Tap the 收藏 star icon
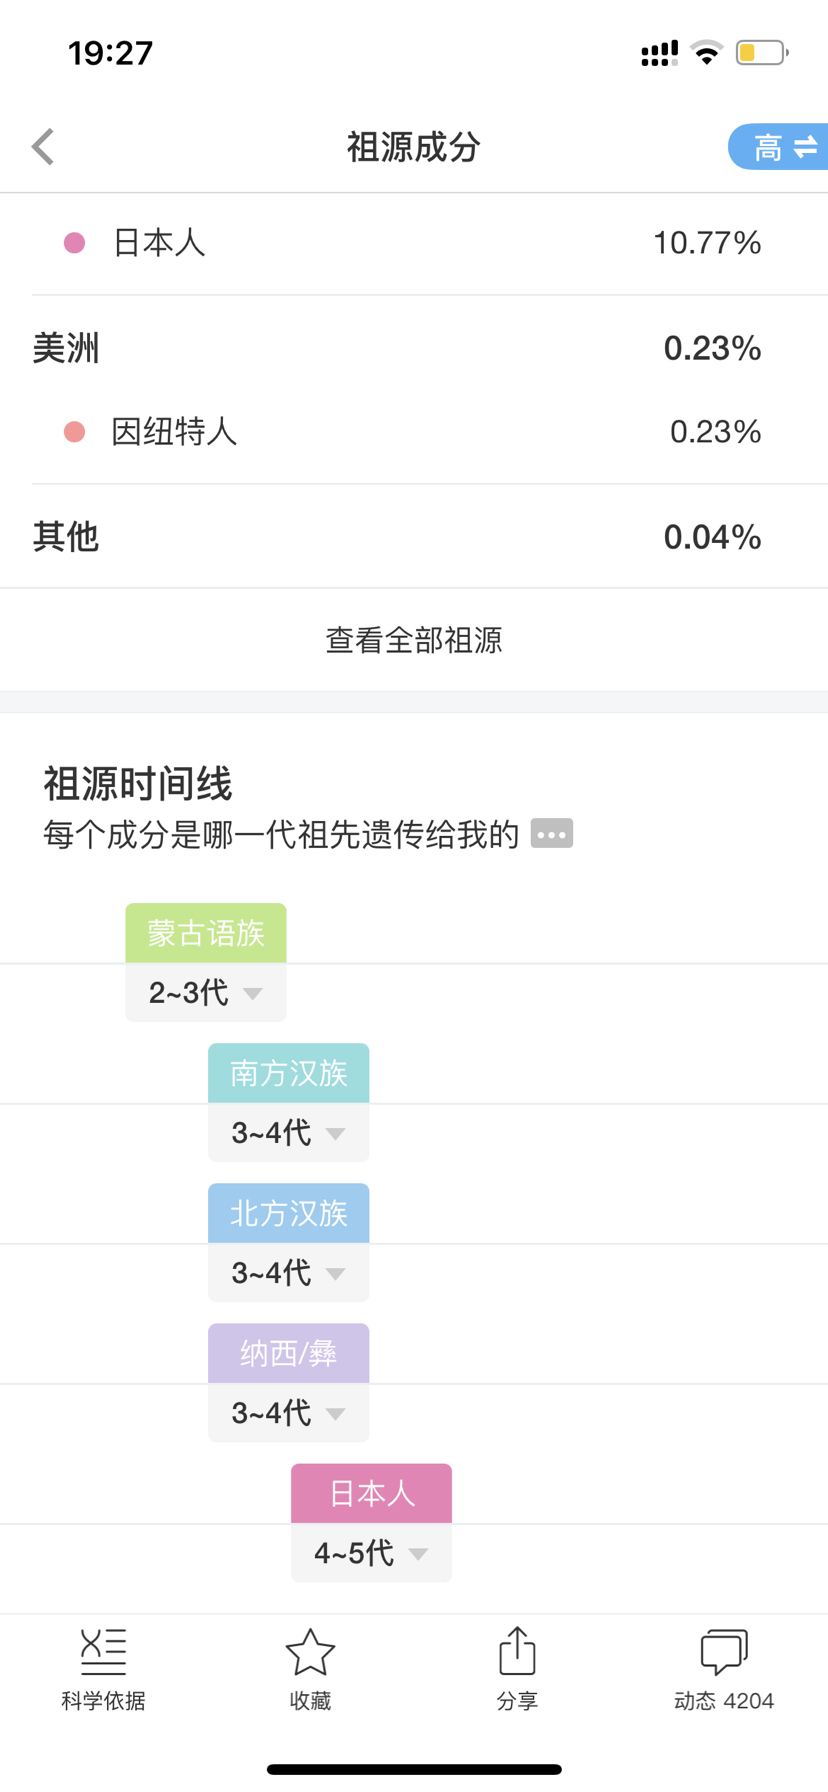Screen dimensions: 828x1792 point(310,1651)
